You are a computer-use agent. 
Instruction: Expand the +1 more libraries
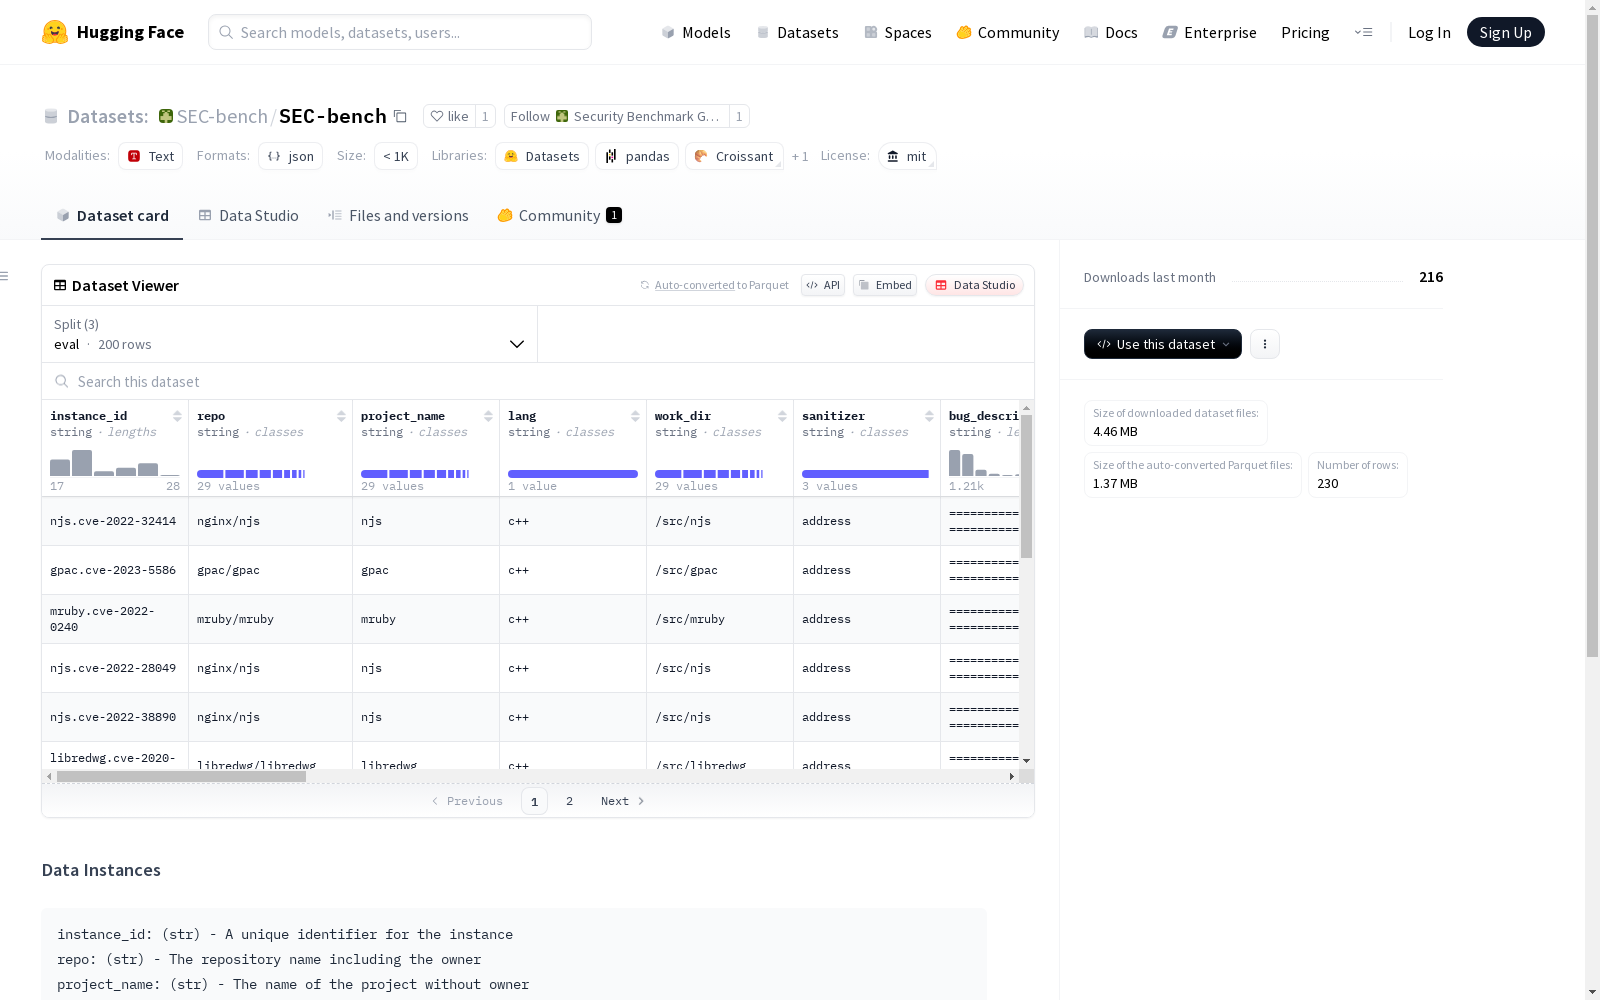[800, 156]
